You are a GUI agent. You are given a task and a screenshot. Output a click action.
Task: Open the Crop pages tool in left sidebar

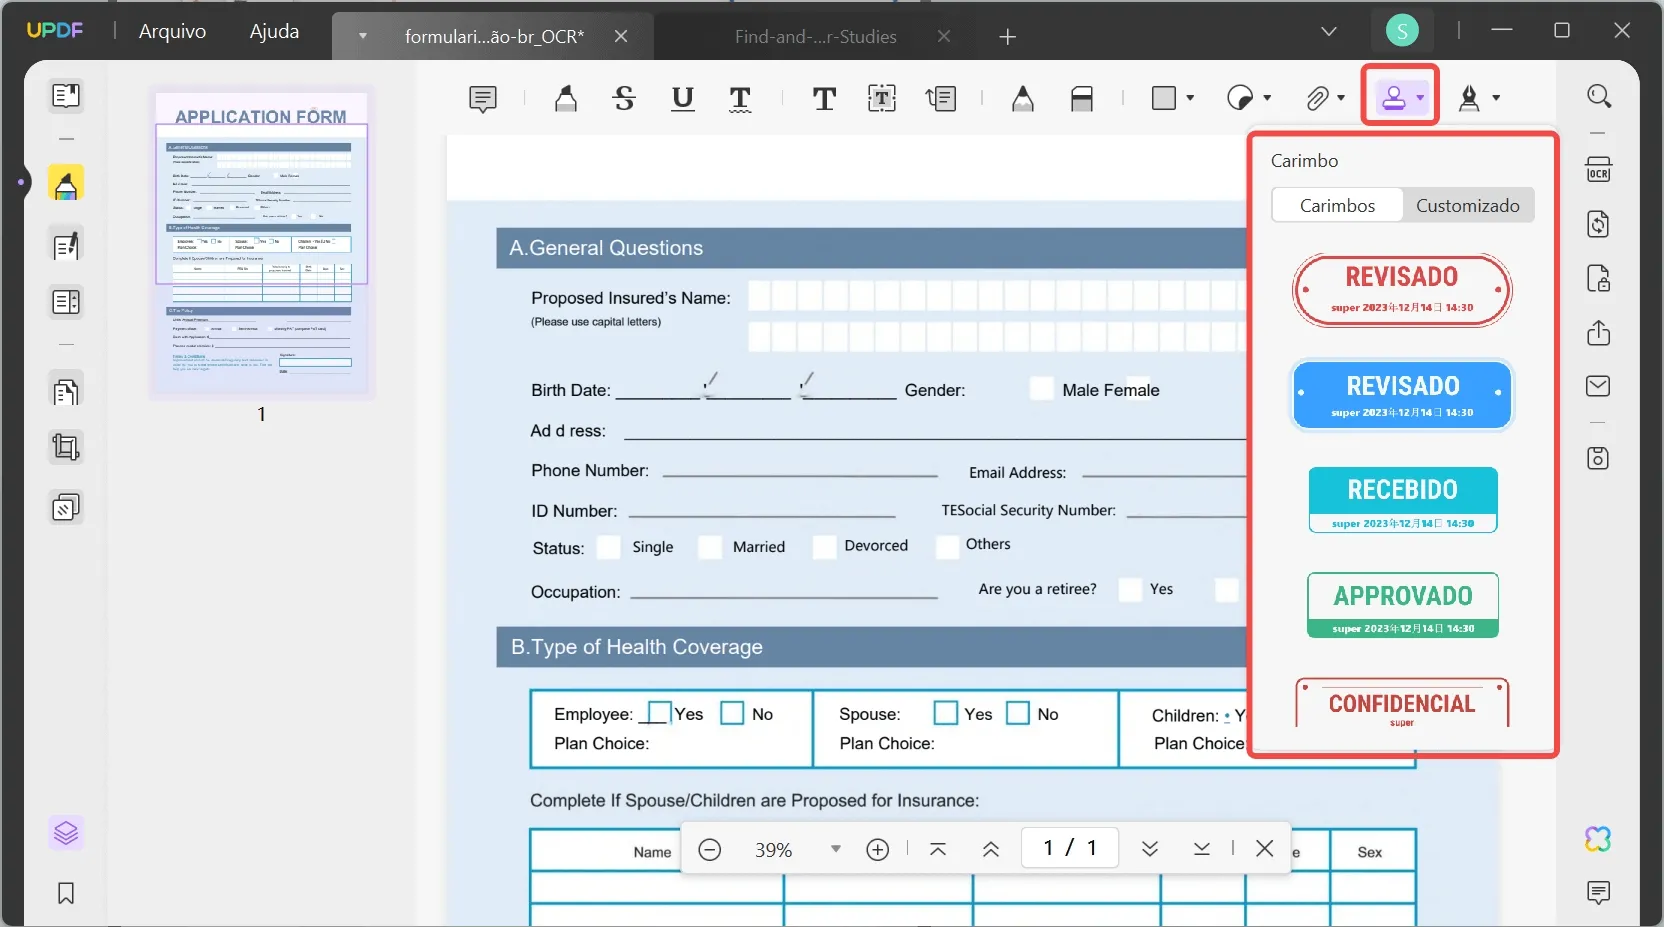66,447
